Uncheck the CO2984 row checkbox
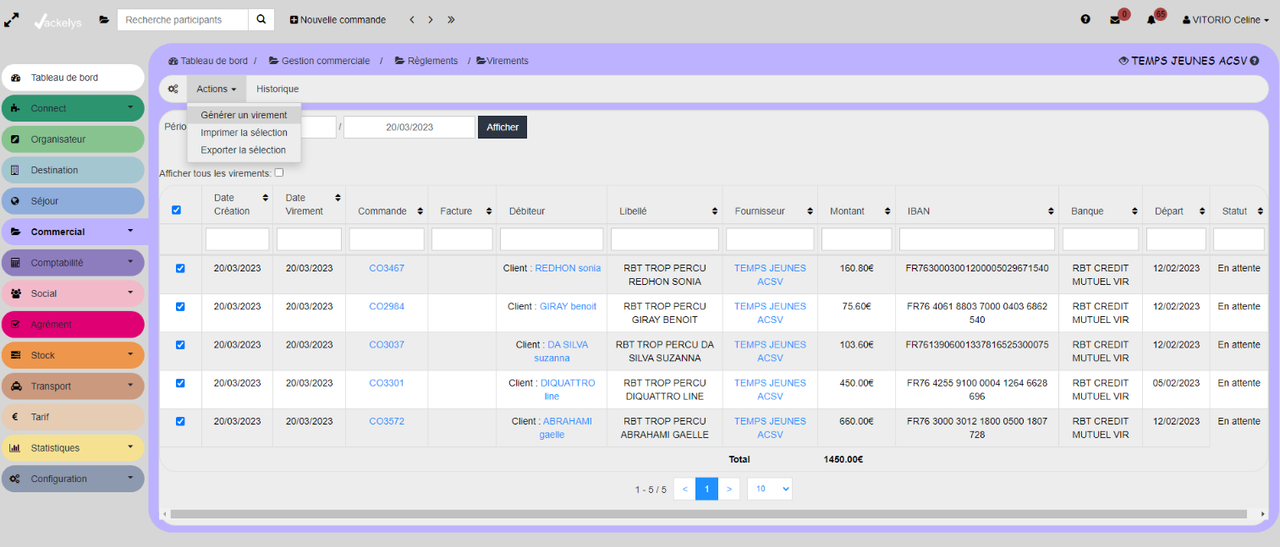Viewport: 1280px width, 547px height. coord(180,306)
